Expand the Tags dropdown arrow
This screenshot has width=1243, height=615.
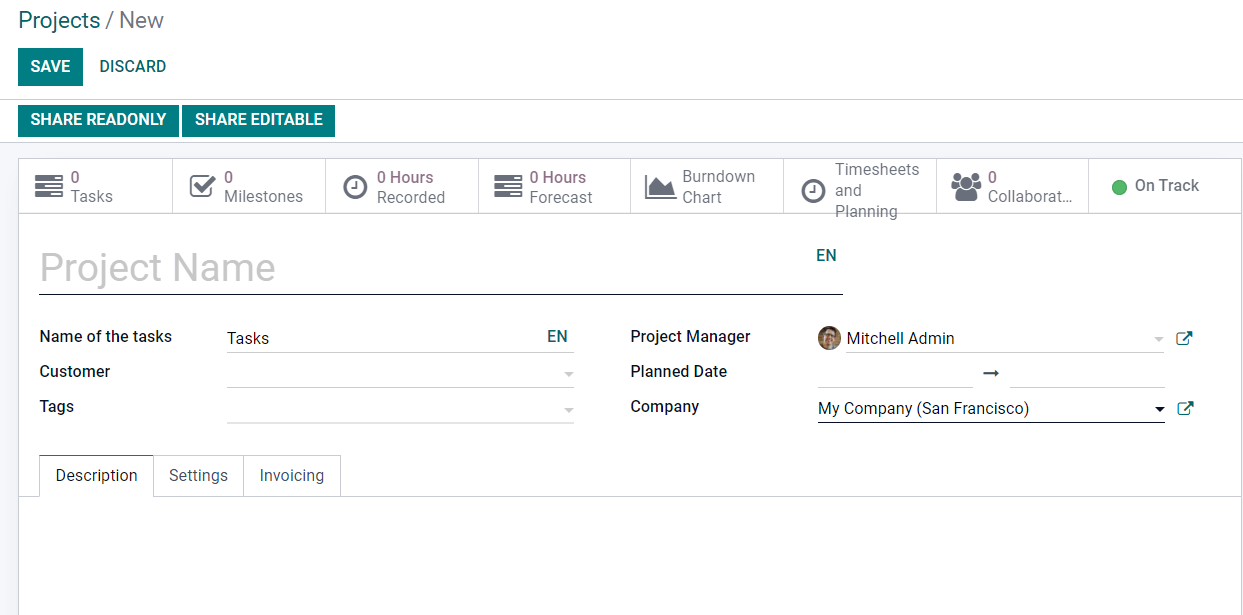click(568, 410)
